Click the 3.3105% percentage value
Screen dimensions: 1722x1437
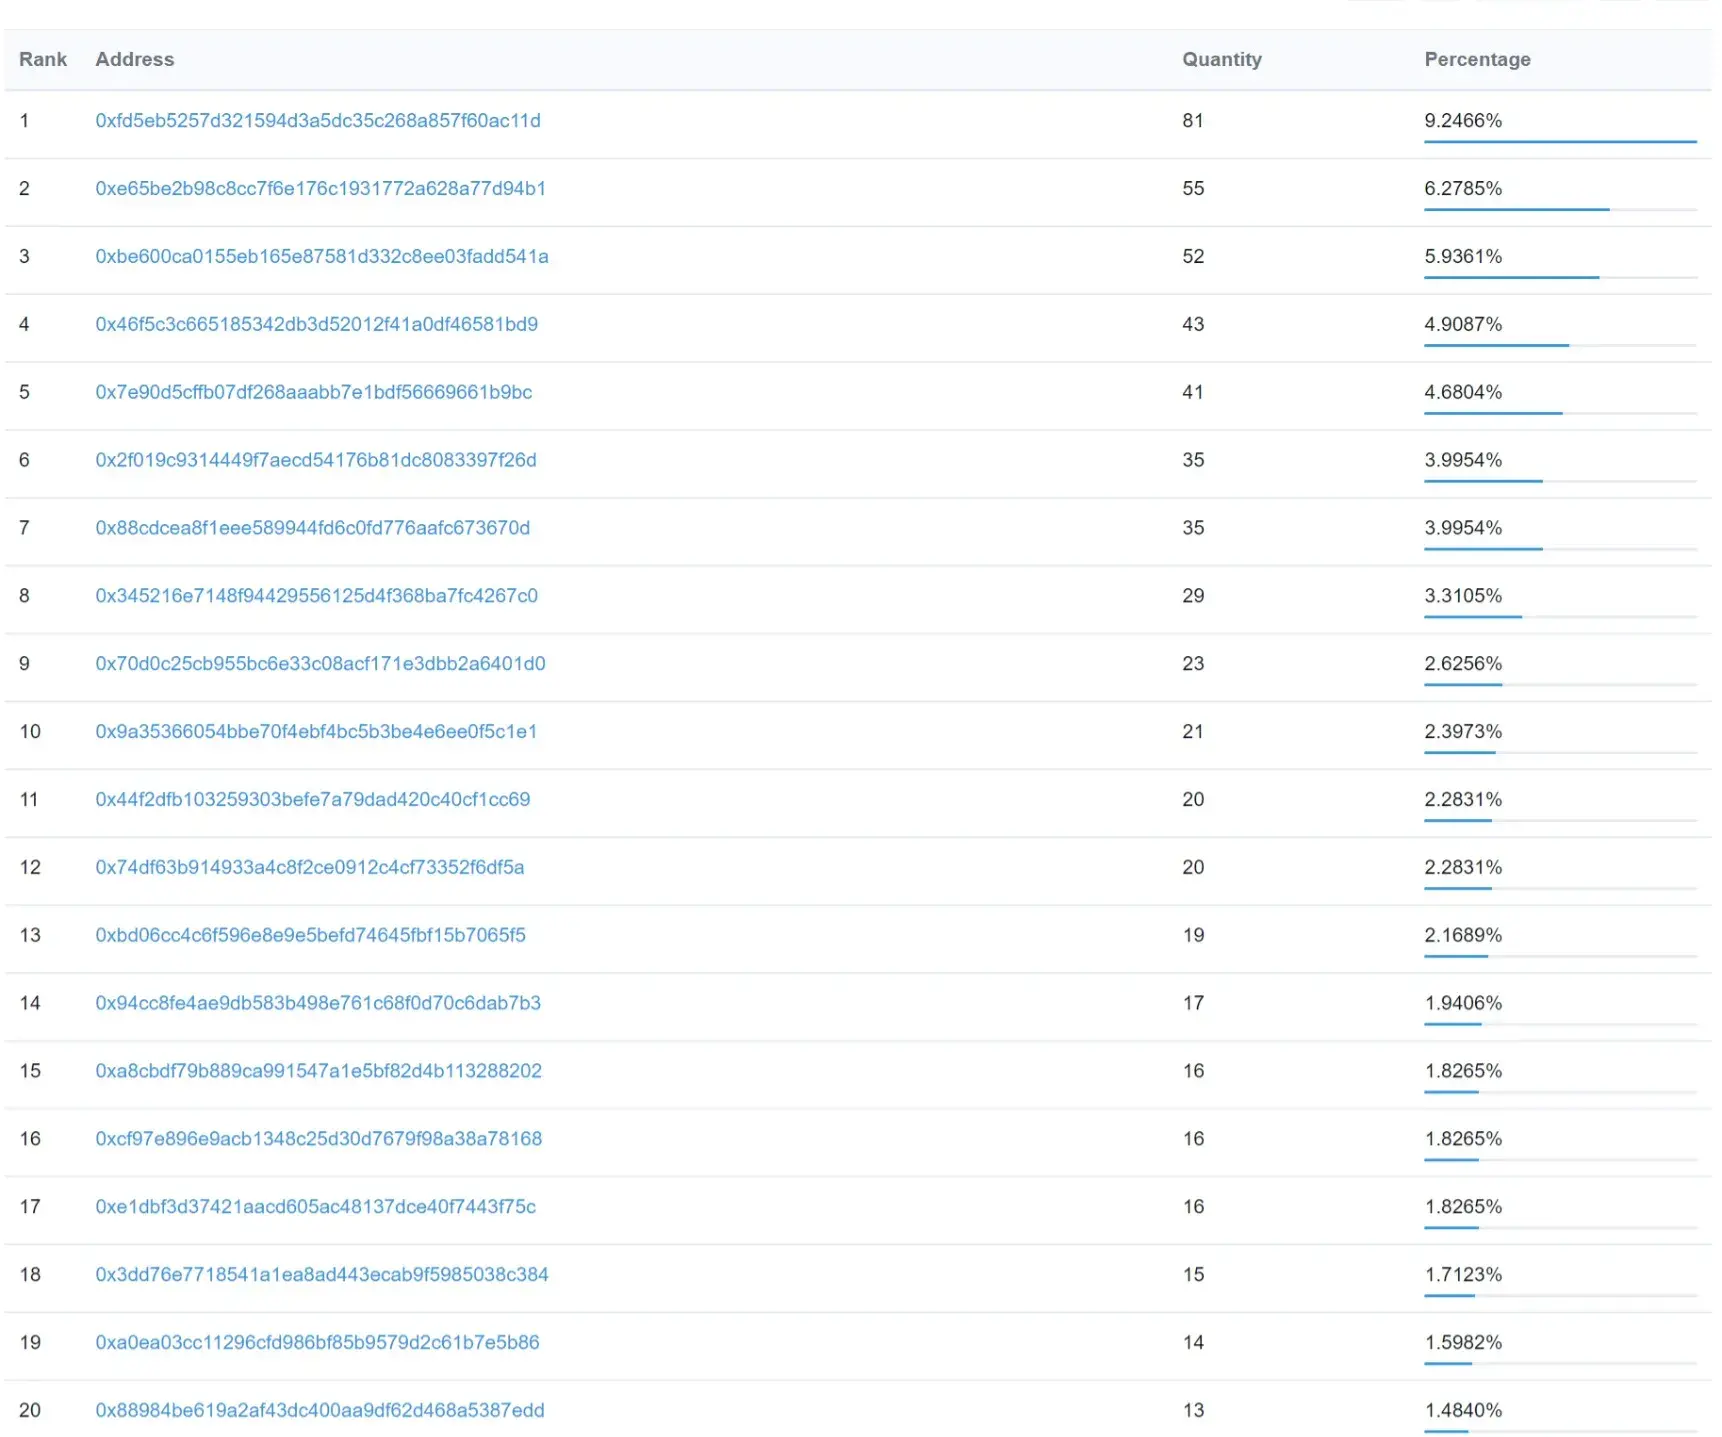(1463, 596)
